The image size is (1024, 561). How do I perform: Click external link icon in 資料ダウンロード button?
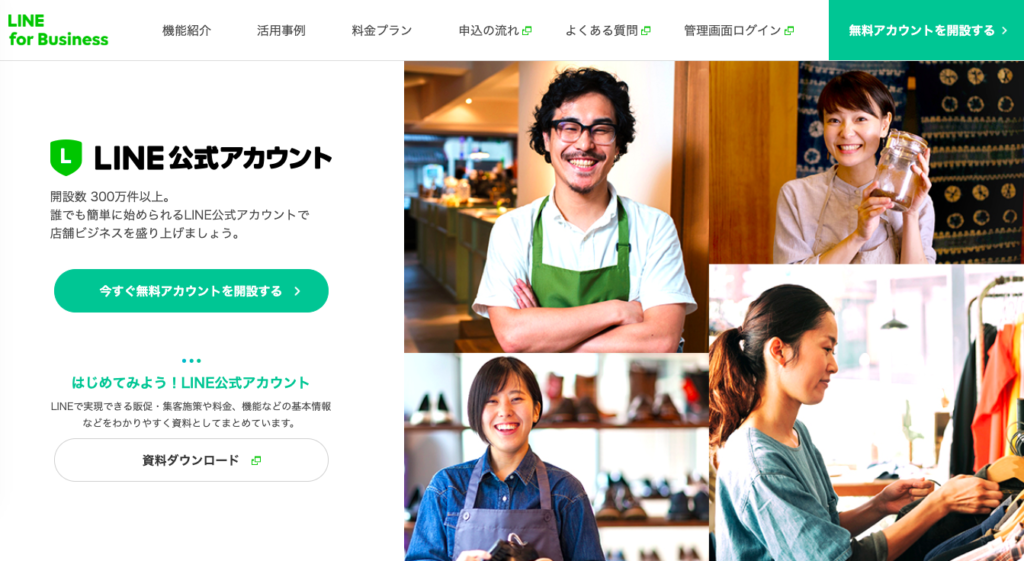tap(256, 460)
